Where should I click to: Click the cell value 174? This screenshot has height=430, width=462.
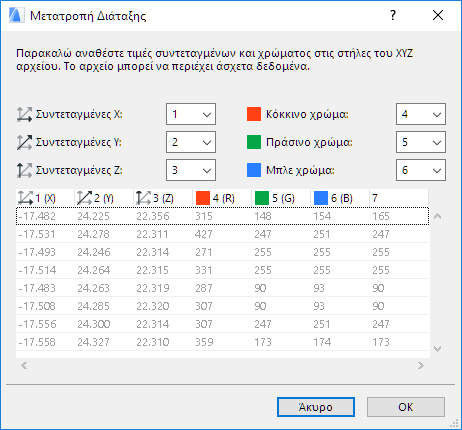point(322,342)
